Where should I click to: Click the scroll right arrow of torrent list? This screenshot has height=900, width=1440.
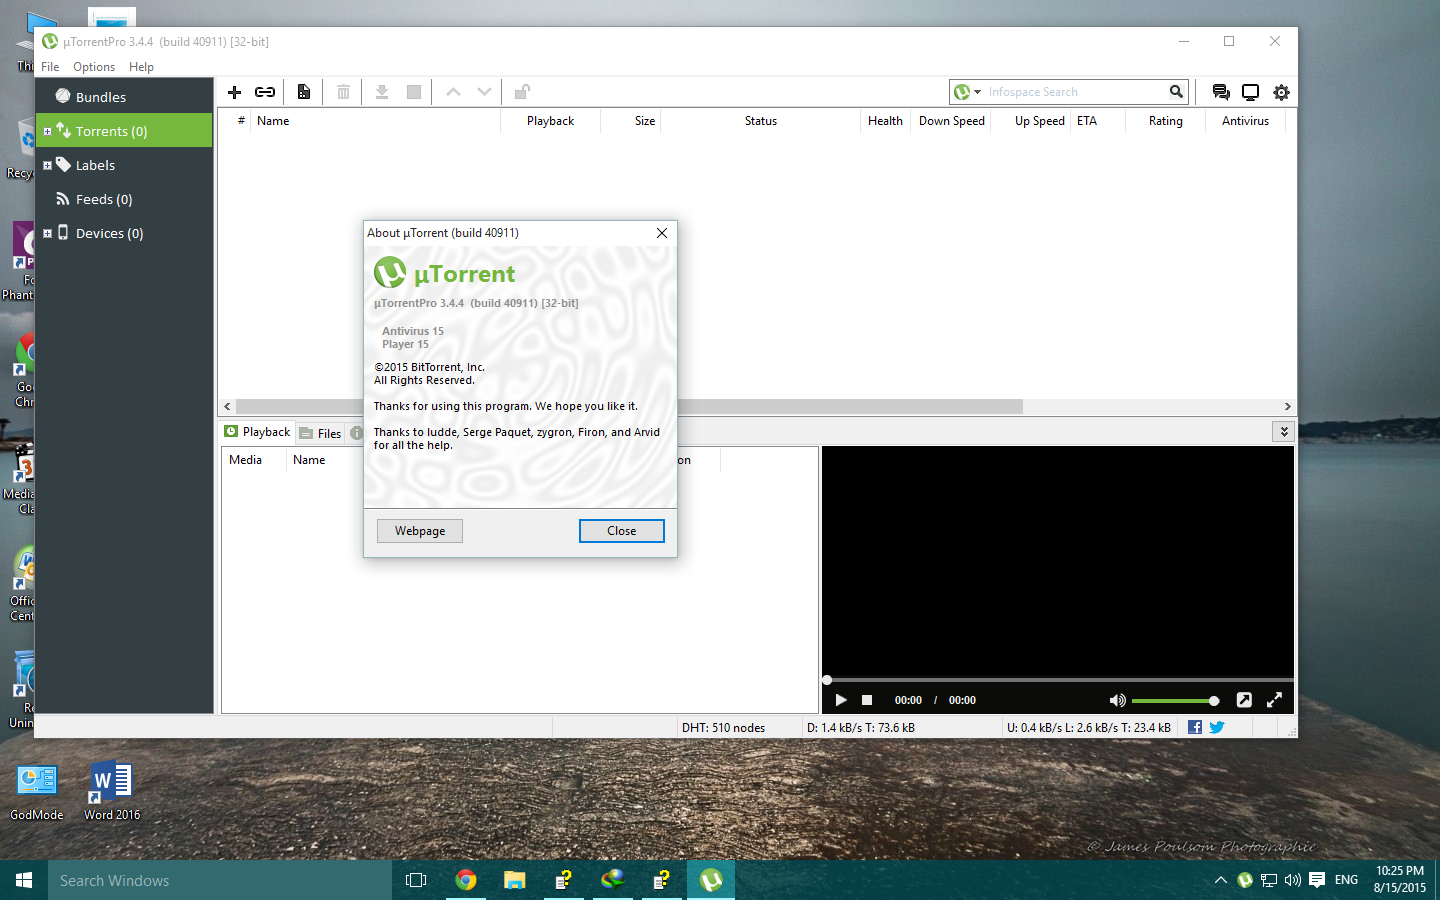(1287, 406)
